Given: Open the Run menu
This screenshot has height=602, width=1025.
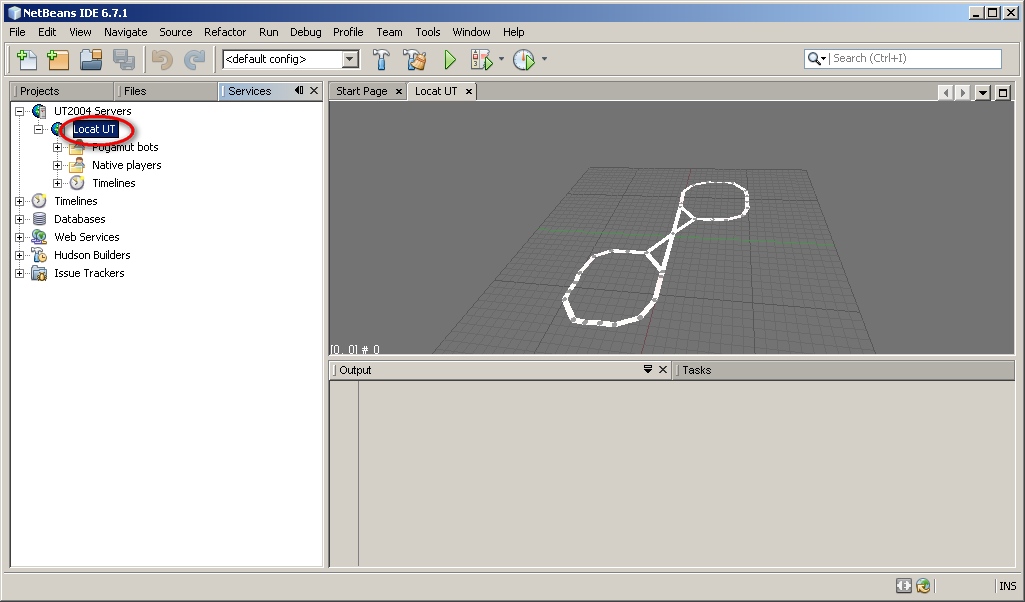Looking at the screenshot, I should click(269, 32).
